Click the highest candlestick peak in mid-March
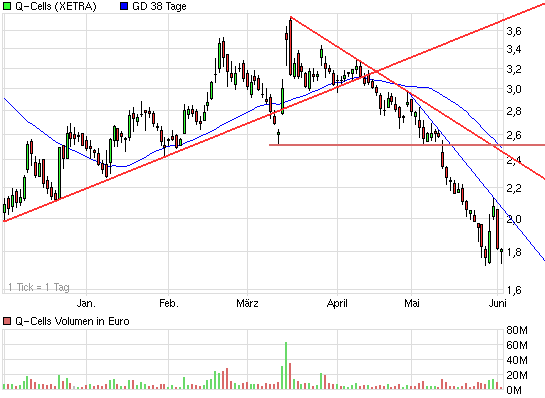Viewport: 545px width, 398px height. (290, 46)
